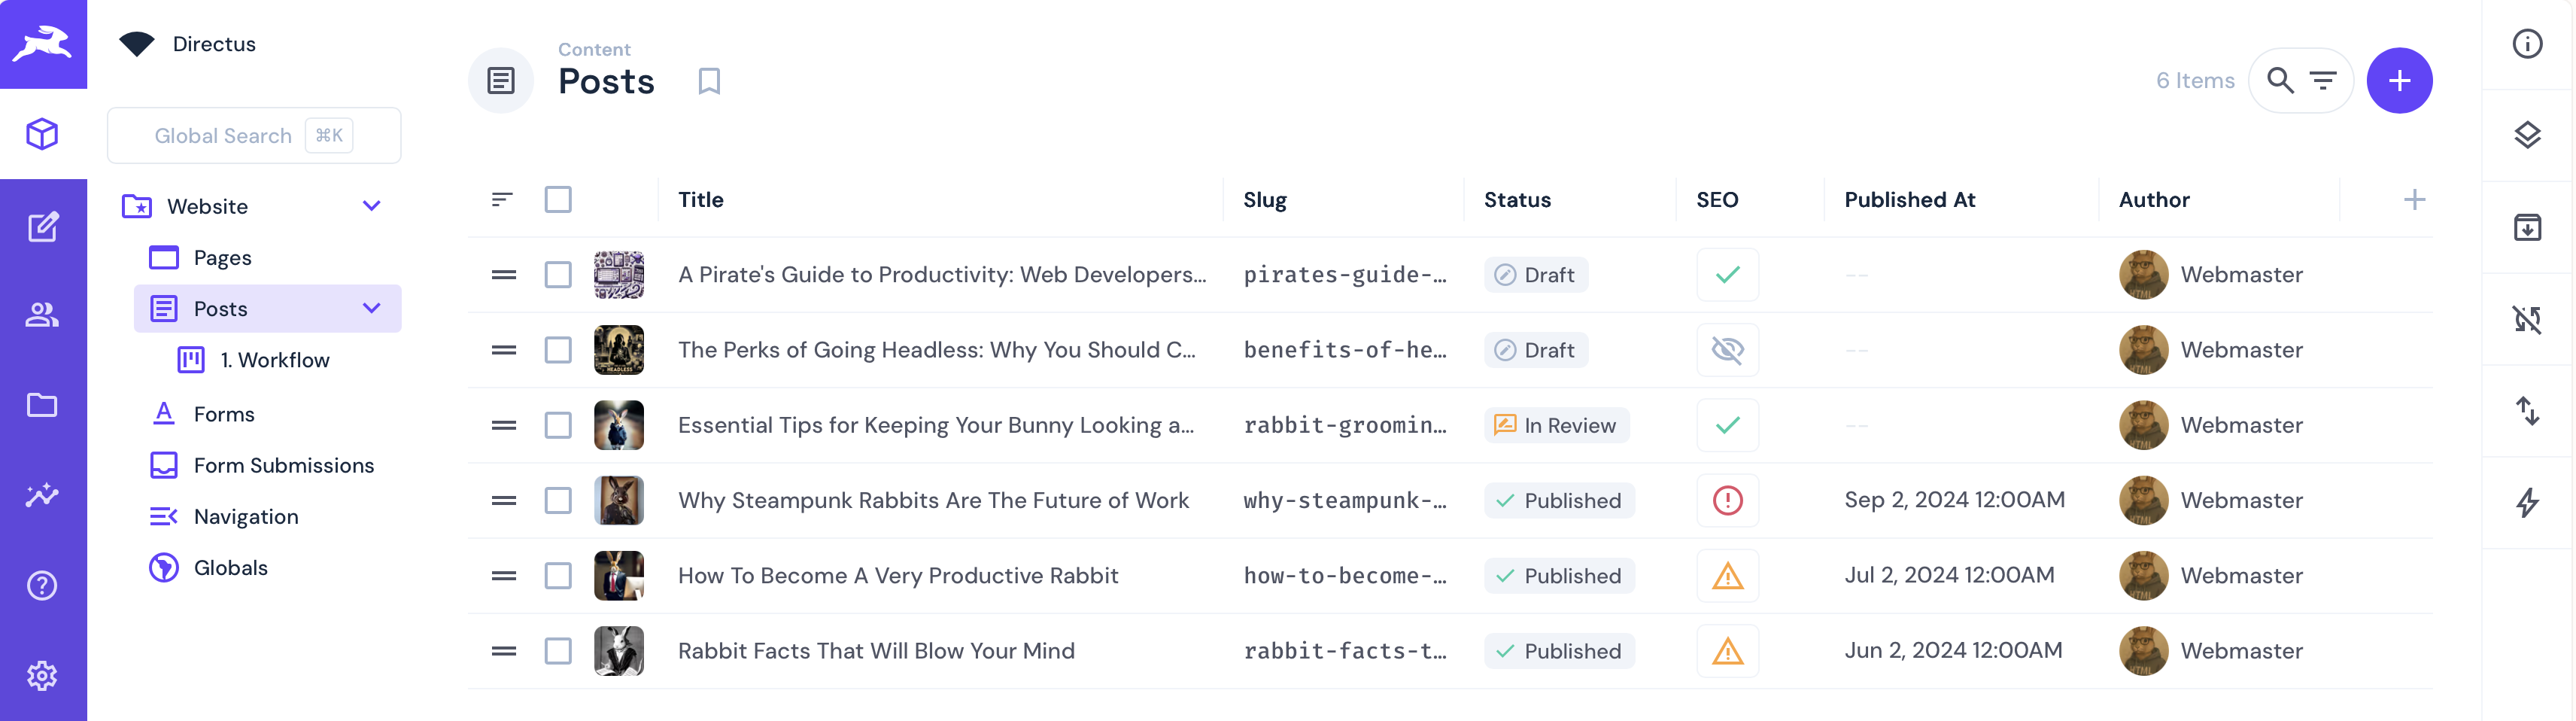The height and width of the screenshot is (721, 2576).
Task: Bookmark the Posts collection
Action: tap(709, 81)
